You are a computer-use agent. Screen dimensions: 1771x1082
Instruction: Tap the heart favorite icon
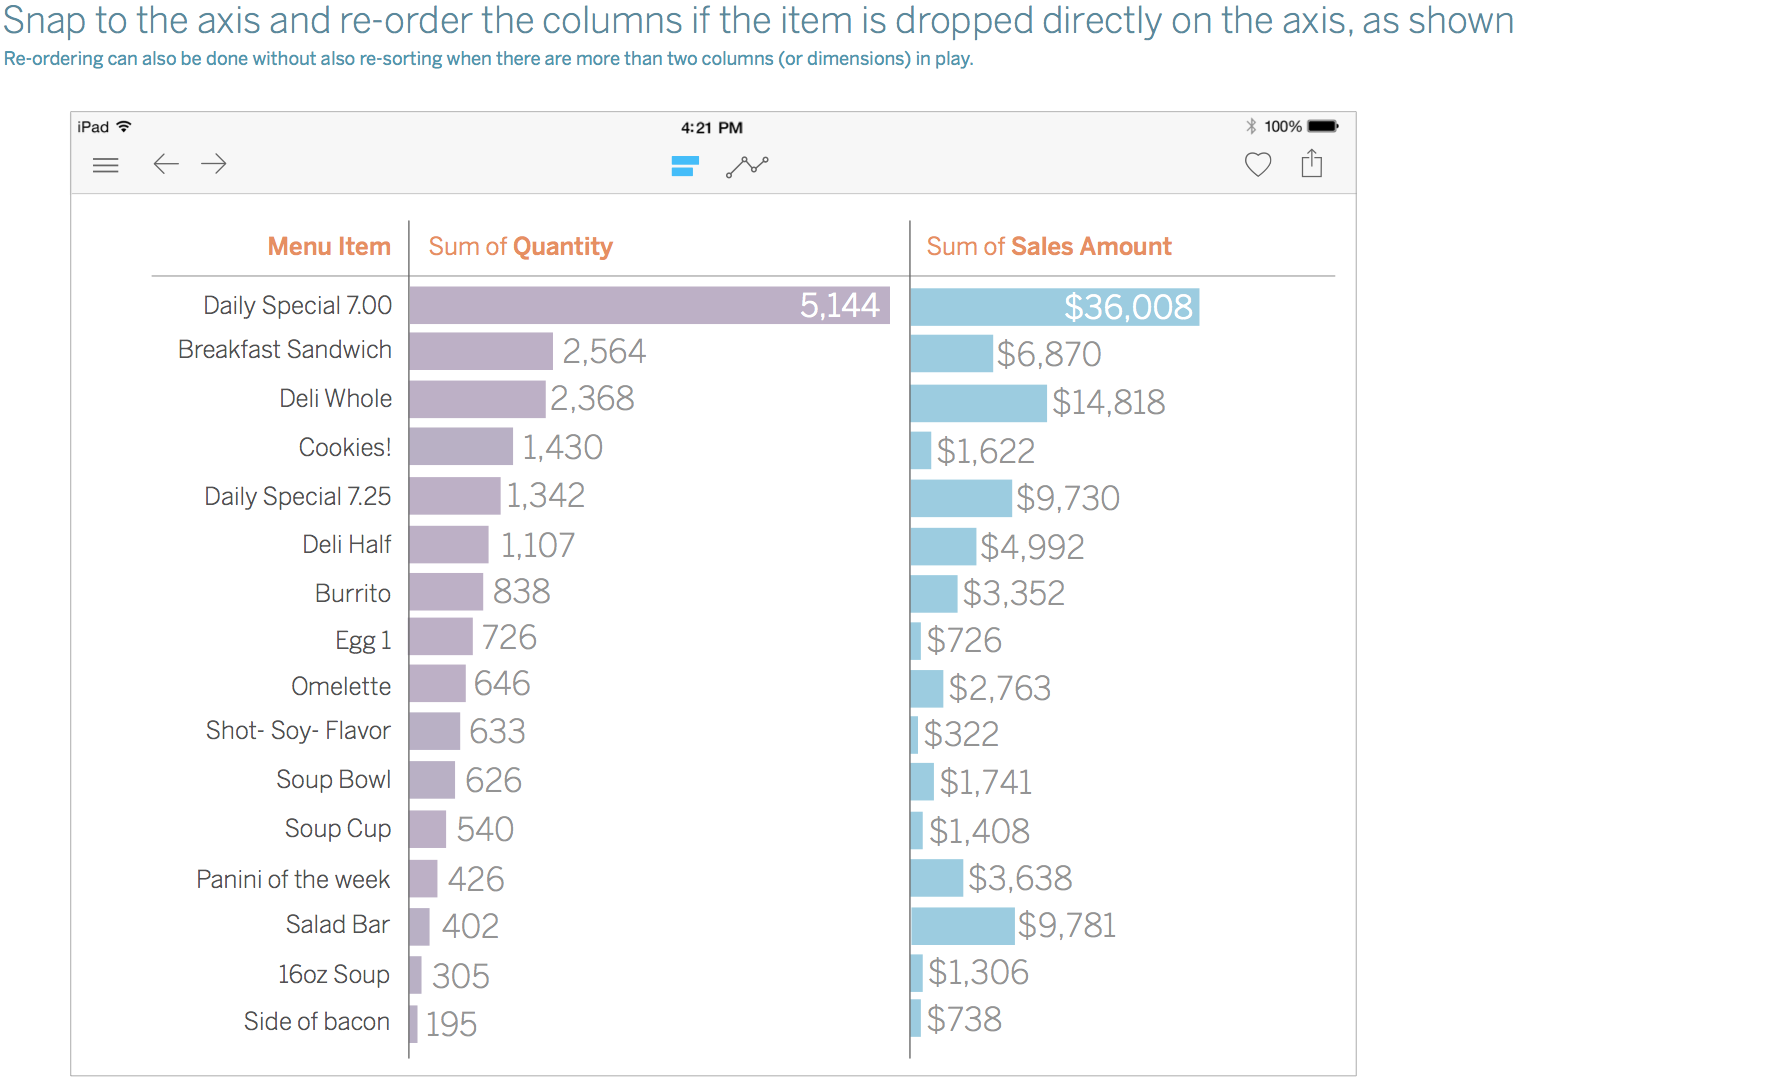coord(1258,164)
